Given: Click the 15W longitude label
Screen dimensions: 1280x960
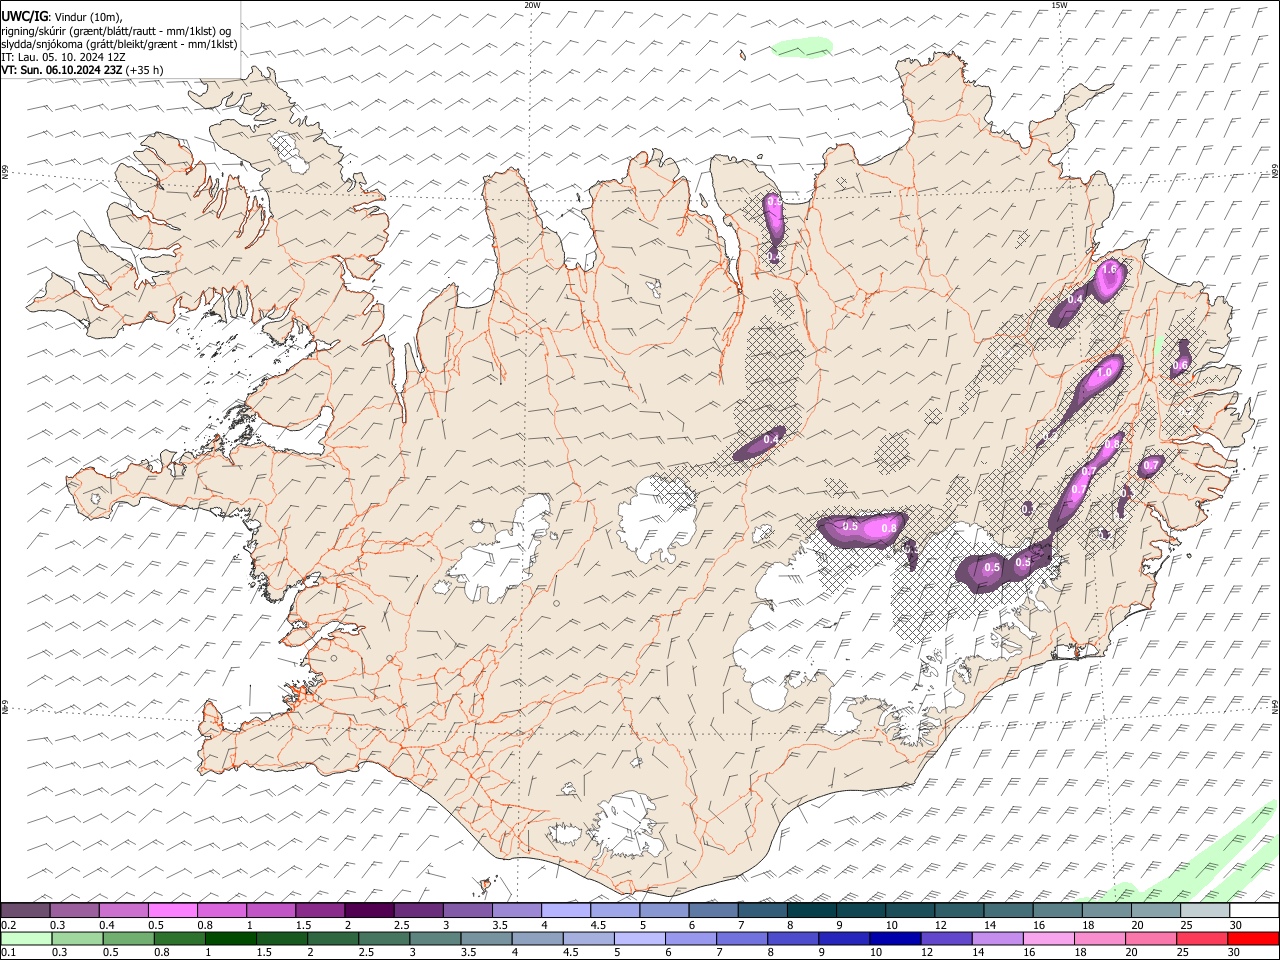Looking at the screenshot, I should pyautogui.click(x=1058, y=5).
